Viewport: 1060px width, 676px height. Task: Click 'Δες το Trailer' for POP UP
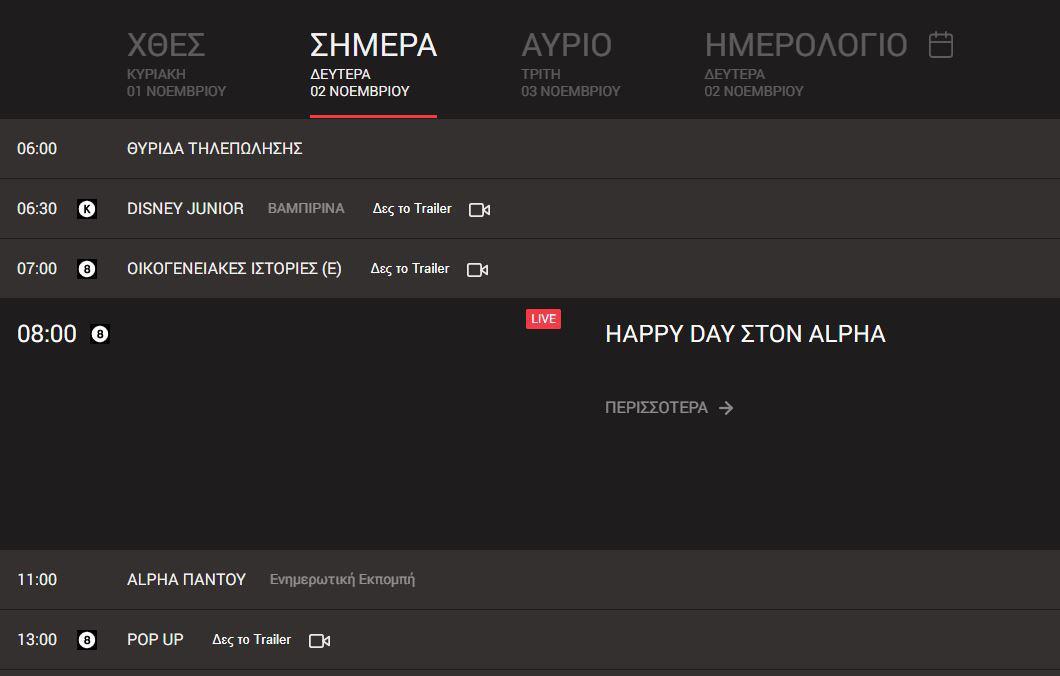(251, 640)
